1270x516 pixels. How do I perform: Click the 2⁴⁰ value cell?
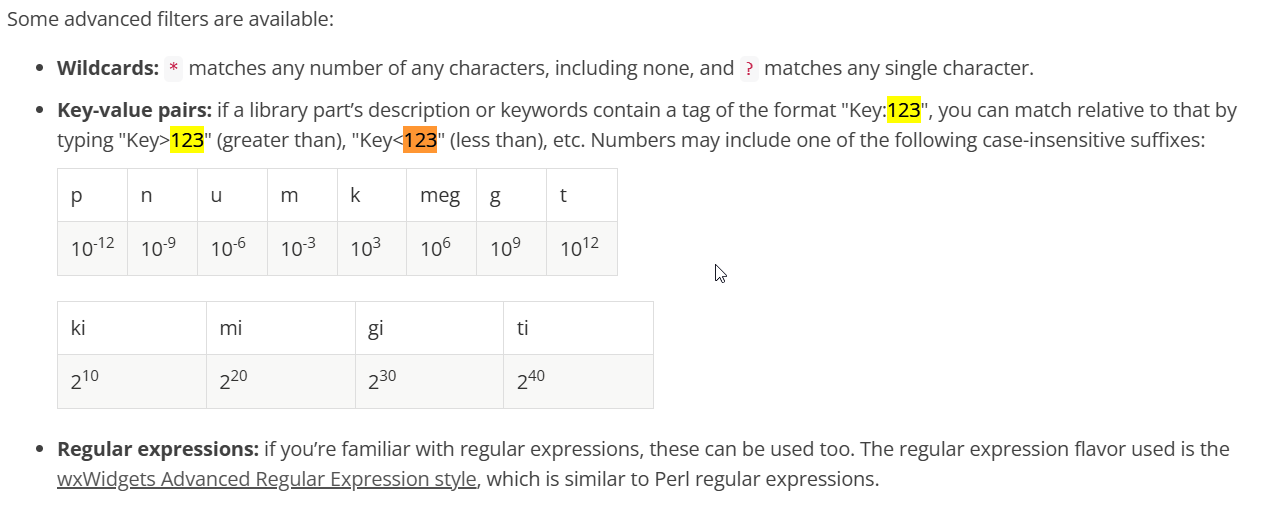(x=578, y=381)
